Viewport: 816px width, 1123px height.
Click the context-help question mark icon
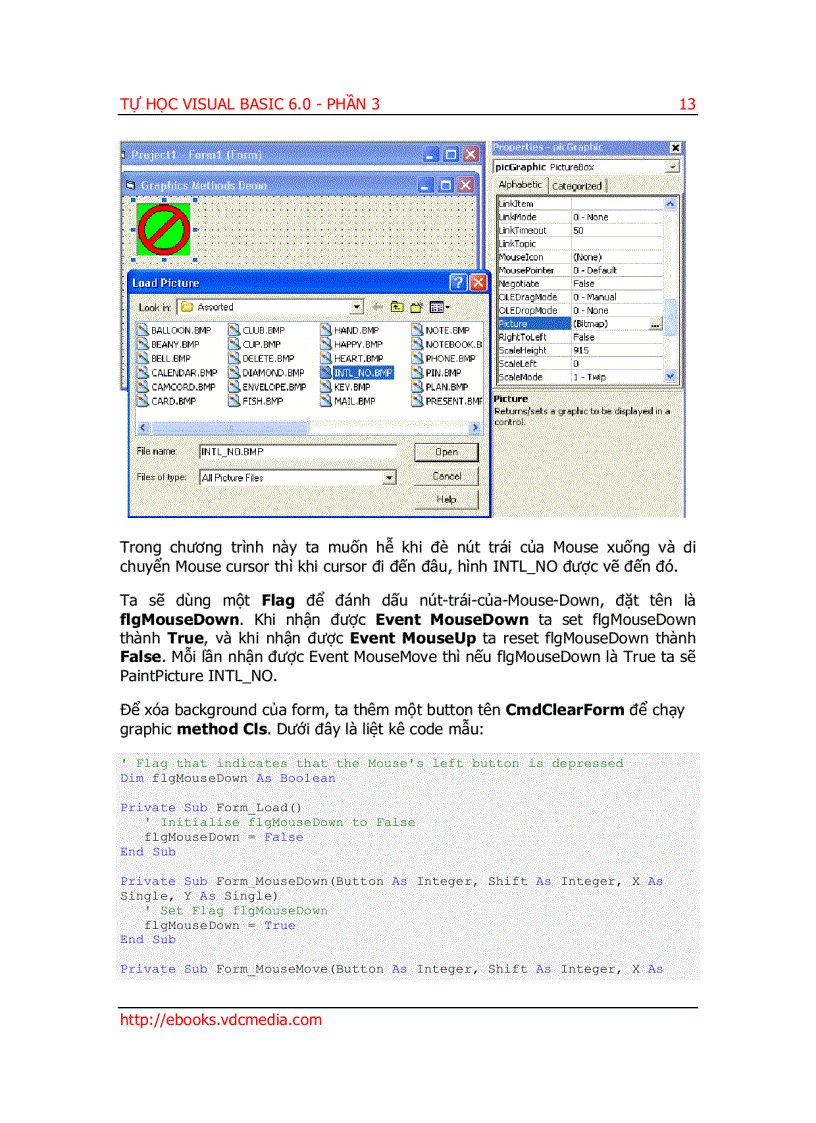(458, 283)
